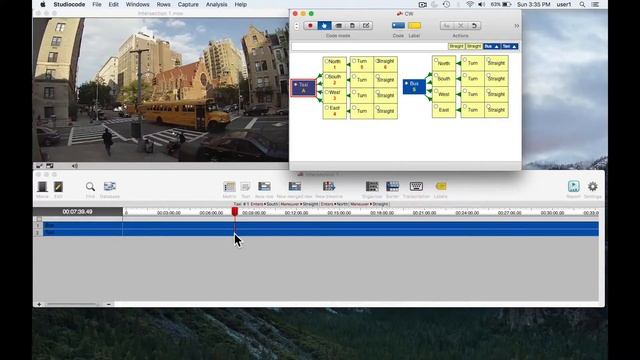Viewport: 640px width, 360px height.
Task: Click the active Bus tag with arrow
Action: (491, 47)
